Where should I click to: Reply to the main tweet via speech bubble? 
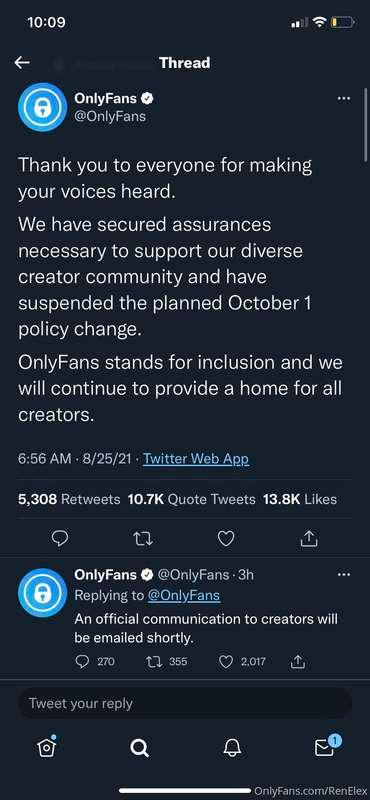click(60, 539)
